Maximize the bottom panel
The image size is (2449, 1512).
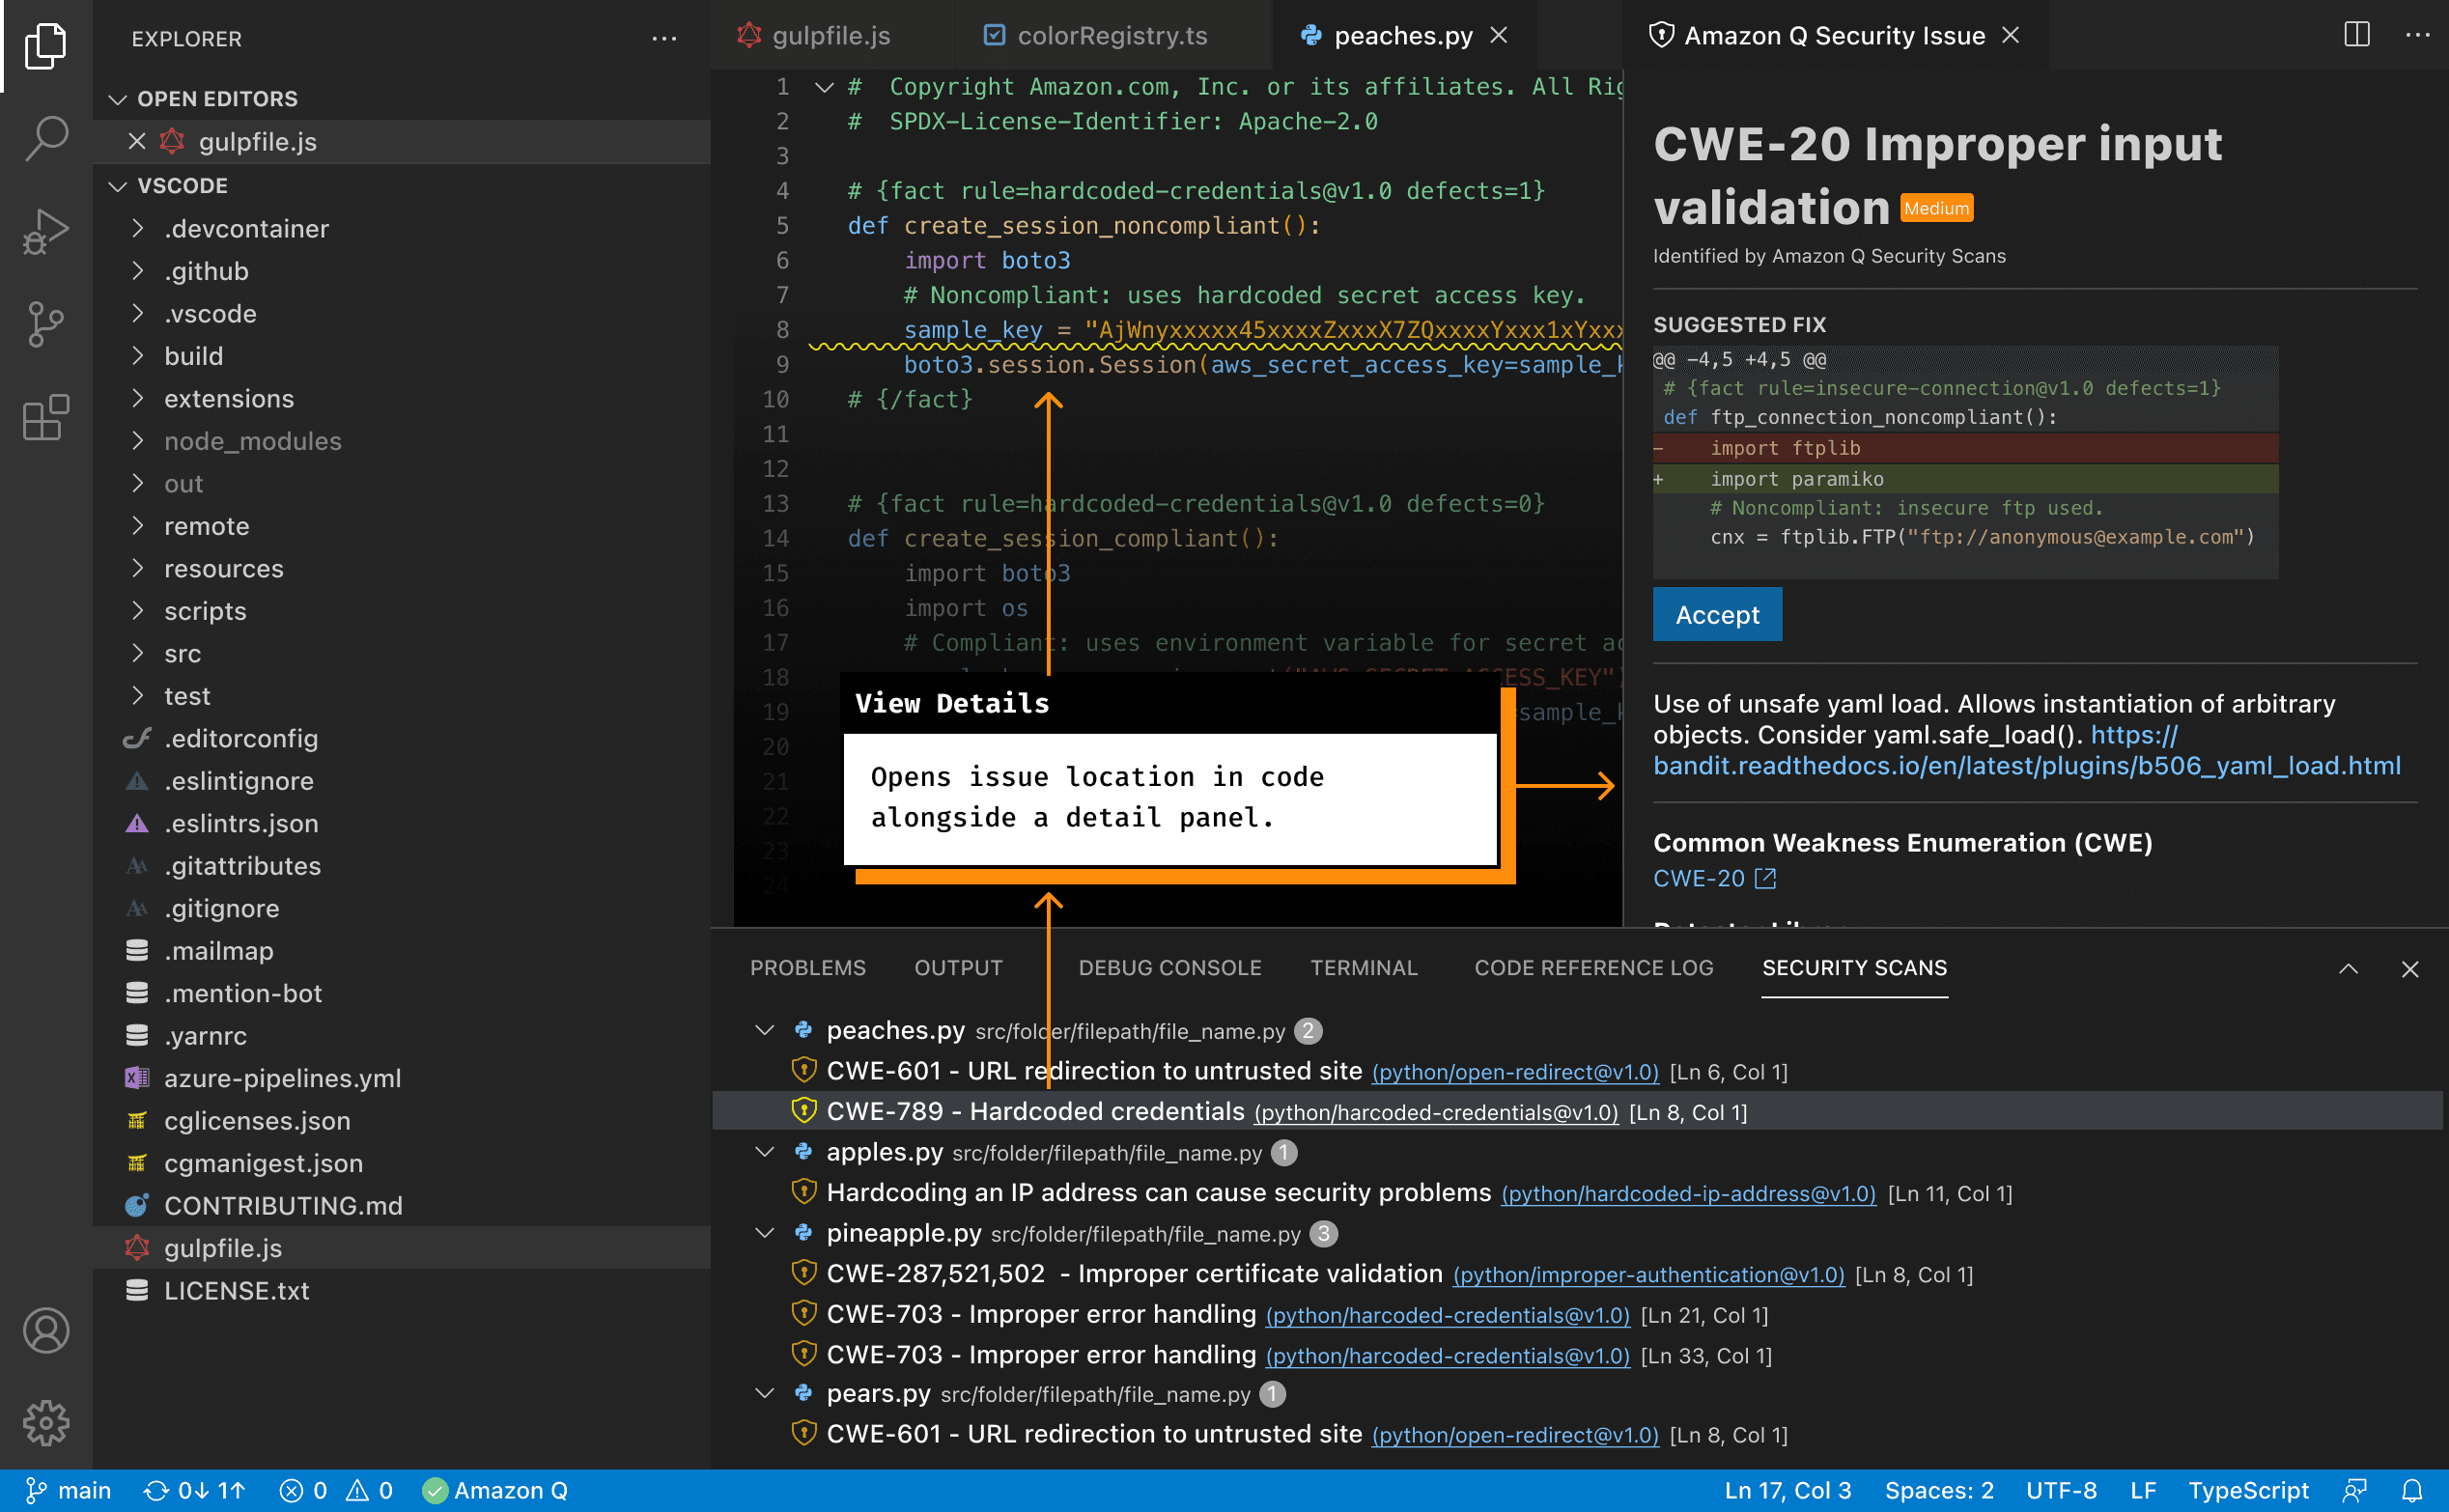pyautogui.click(x=2348, y=968)
